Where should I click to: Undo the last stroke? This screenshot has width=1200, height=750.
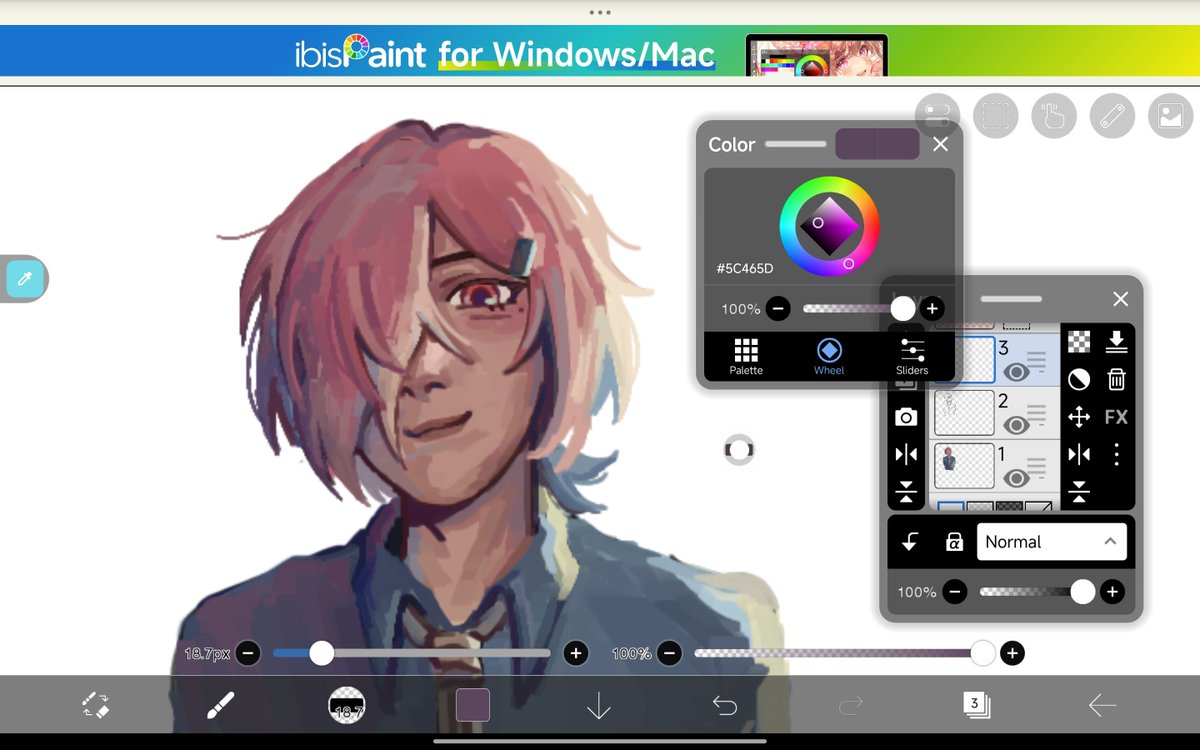[x=725, y=706]
